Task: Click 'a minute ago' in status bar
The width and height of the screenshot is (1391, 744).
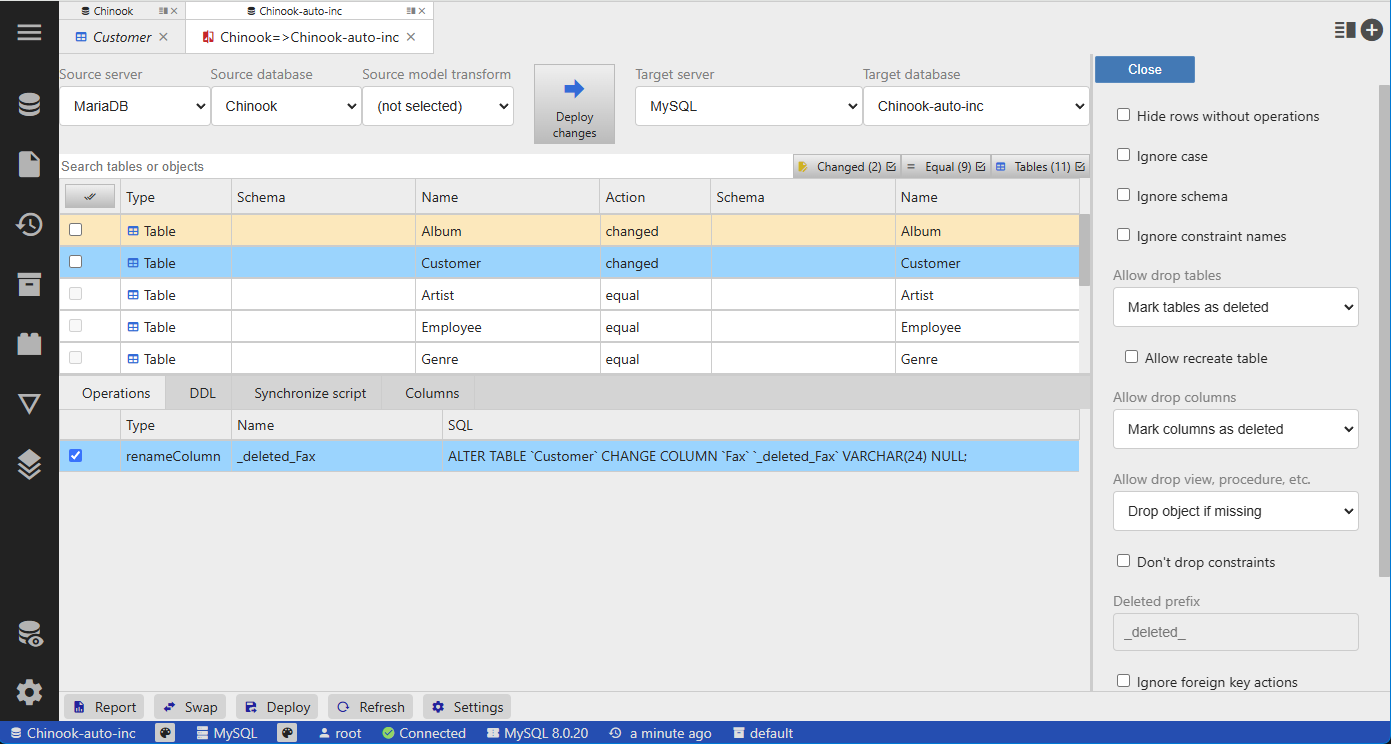Action: [x=660, y=733]
